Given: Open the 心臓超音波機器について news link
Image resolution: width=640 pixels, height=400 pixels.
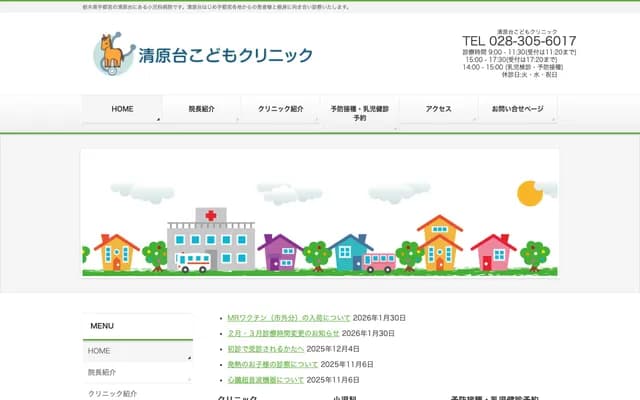Looking at the screenshot, I should tap(265, 380).
